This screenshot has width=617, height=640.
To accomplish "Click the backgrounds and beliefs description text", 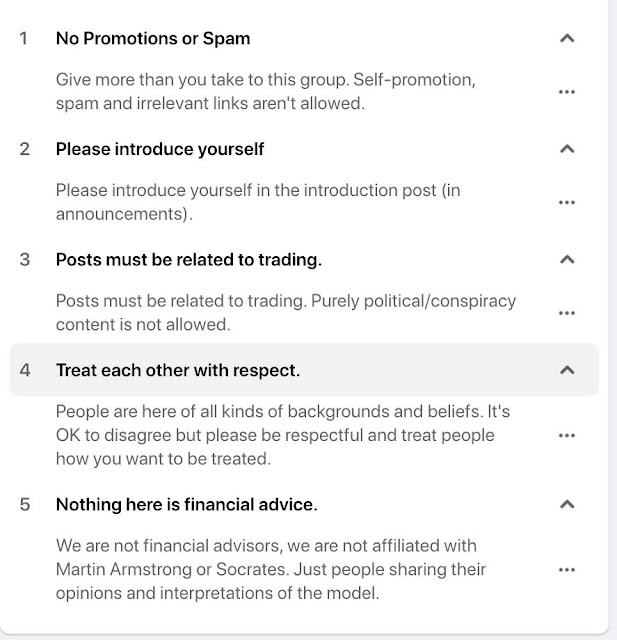I will (x=283, y=435).
